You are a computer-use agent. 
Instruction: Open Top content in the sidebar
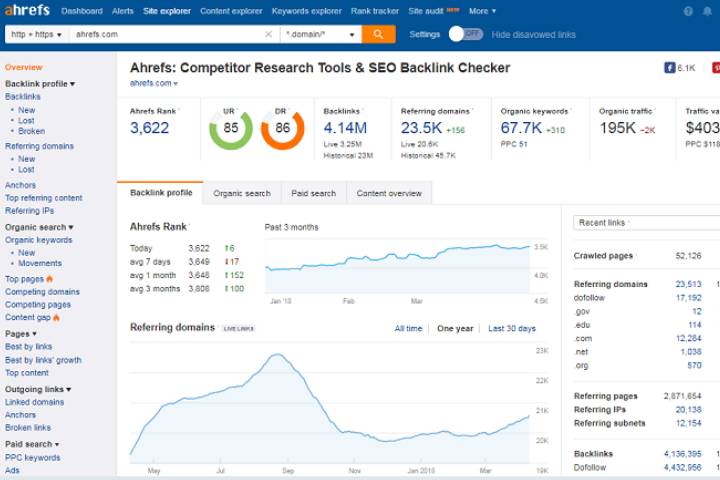click(x=27, y=373)
